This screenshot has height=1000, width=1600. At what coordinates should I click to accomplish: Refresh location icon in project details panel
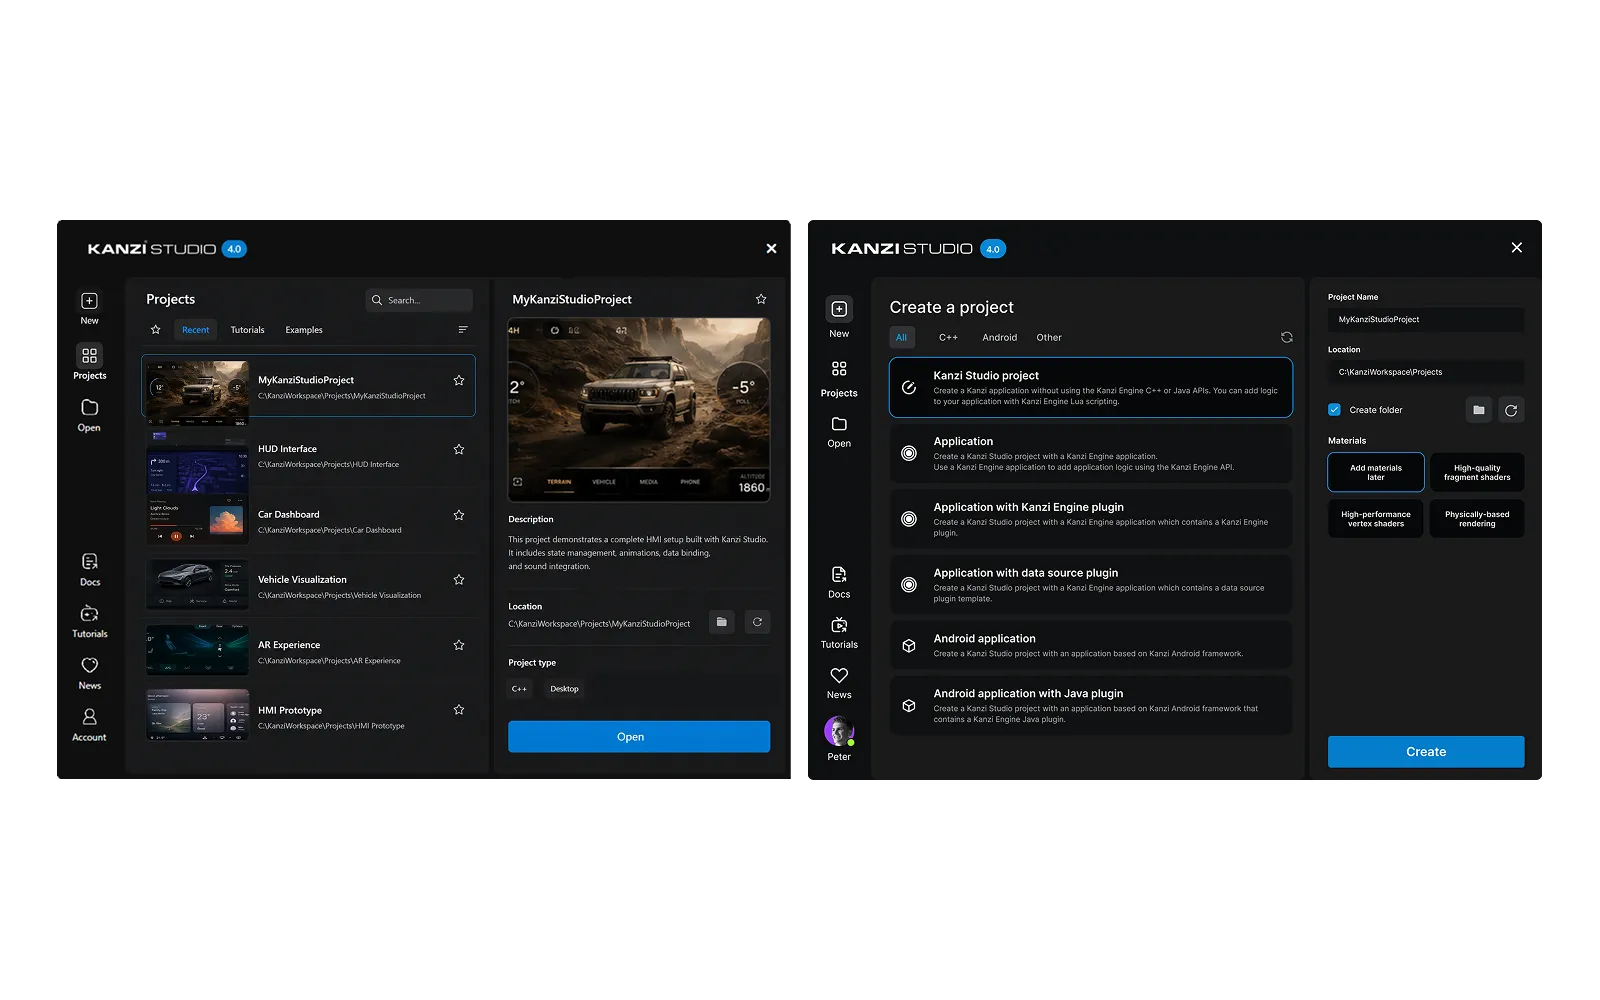point(757,622)
